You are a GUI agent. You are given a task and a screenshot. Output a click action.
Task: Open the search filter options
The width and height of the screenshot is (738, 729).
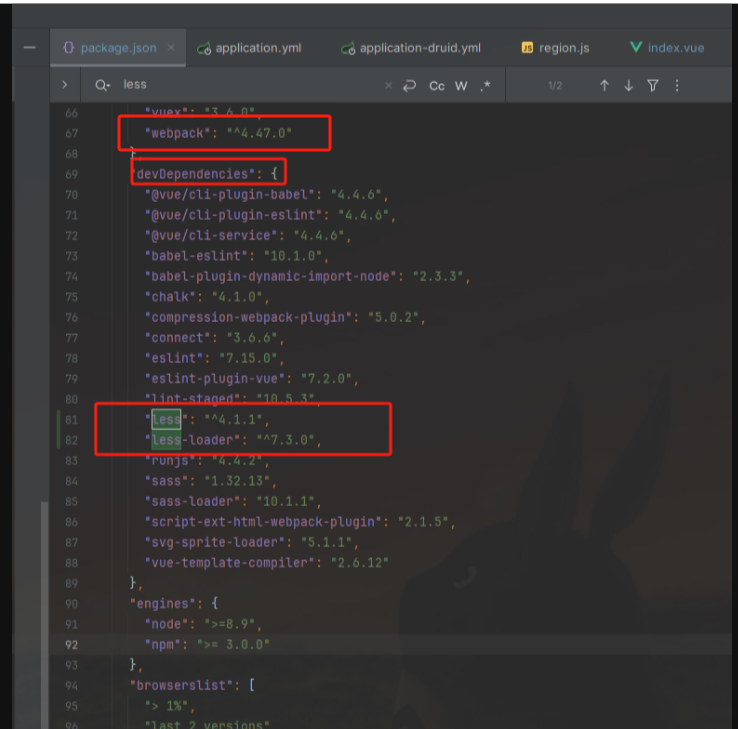click(653, 86)
